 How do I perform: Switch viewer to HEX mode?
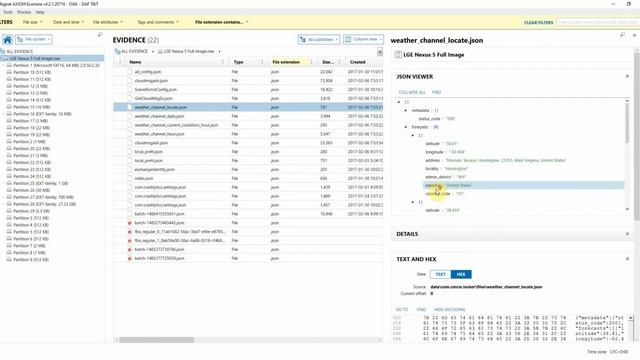[461, 274]
